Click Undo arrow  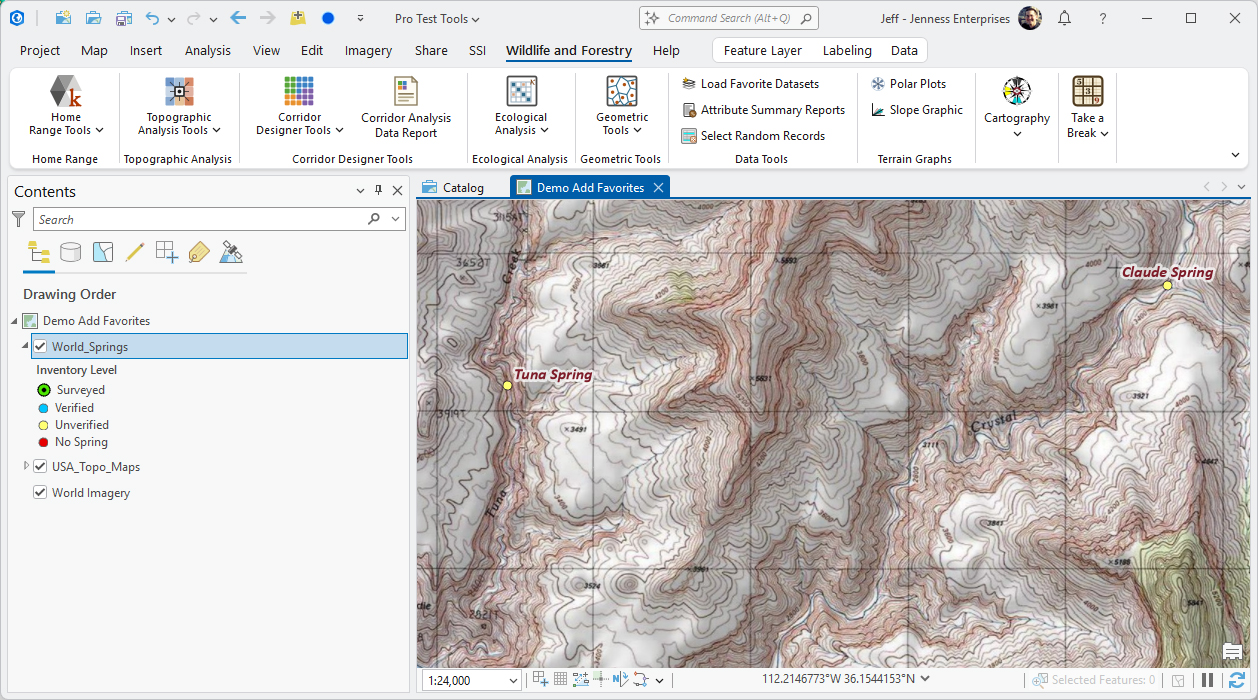[152, 18]
